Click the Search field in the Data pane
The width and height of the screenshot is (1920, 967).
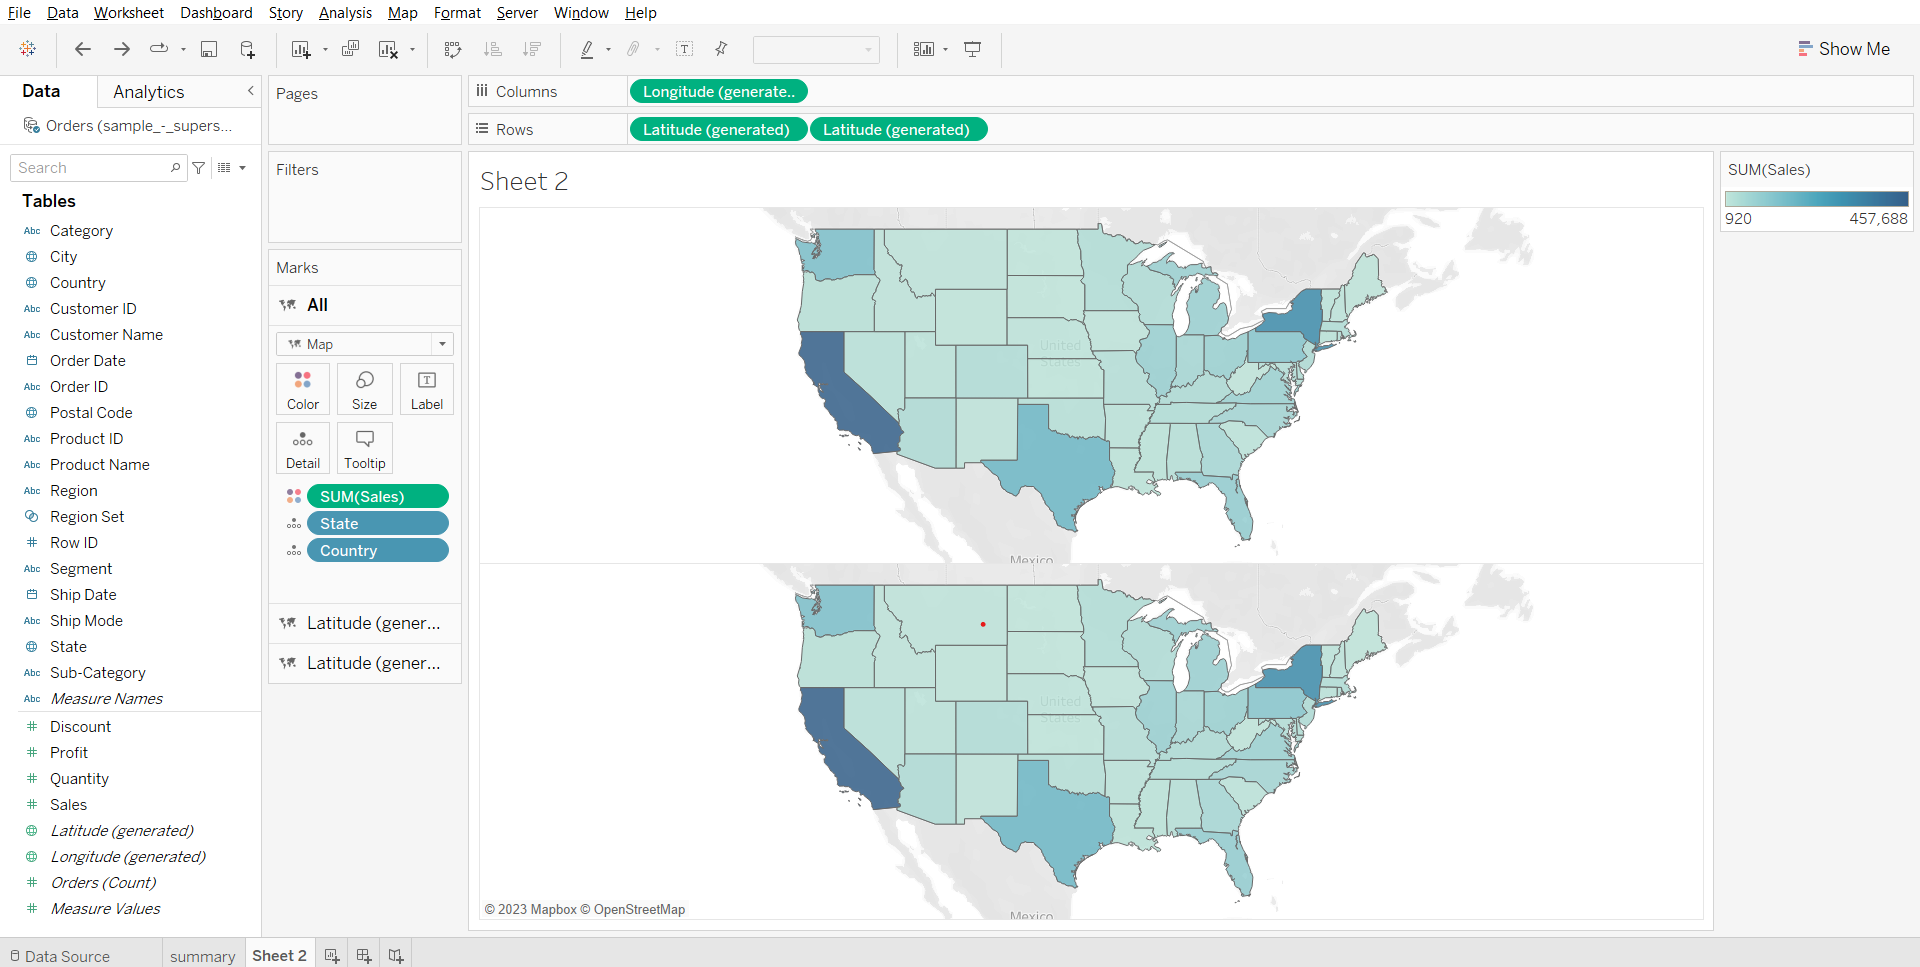92,168
